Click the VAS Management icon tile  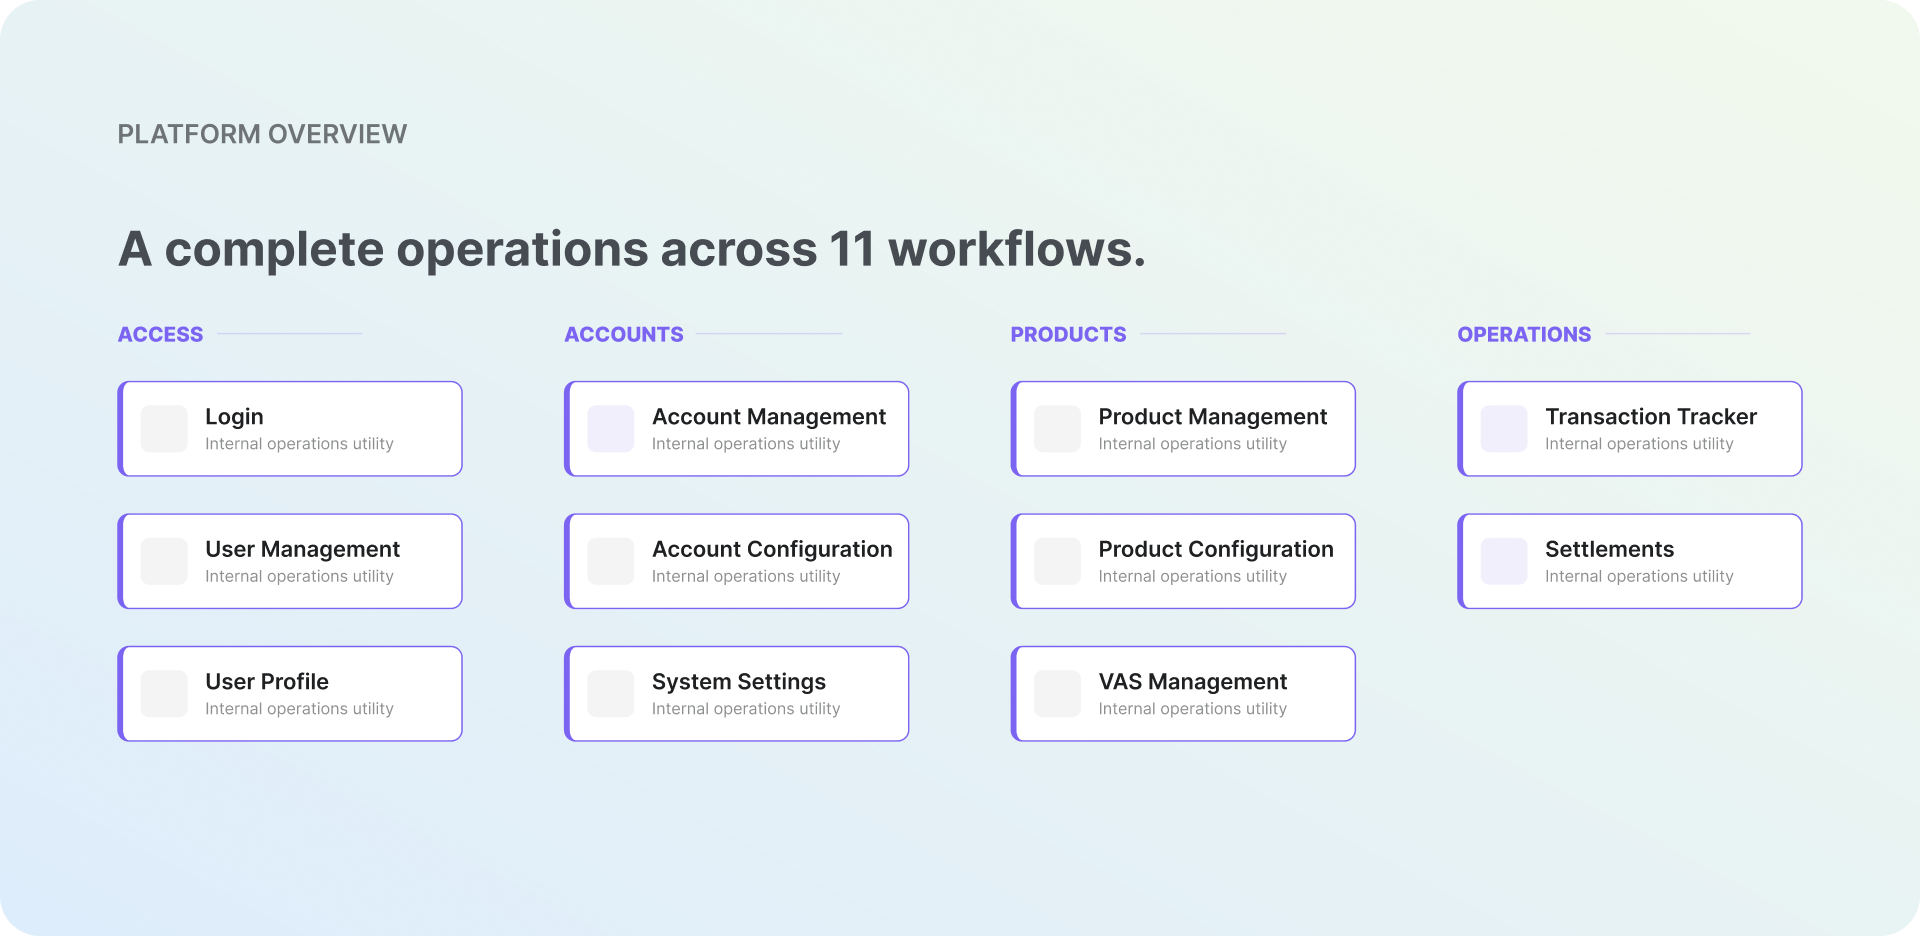click(x=1057, y=694)
